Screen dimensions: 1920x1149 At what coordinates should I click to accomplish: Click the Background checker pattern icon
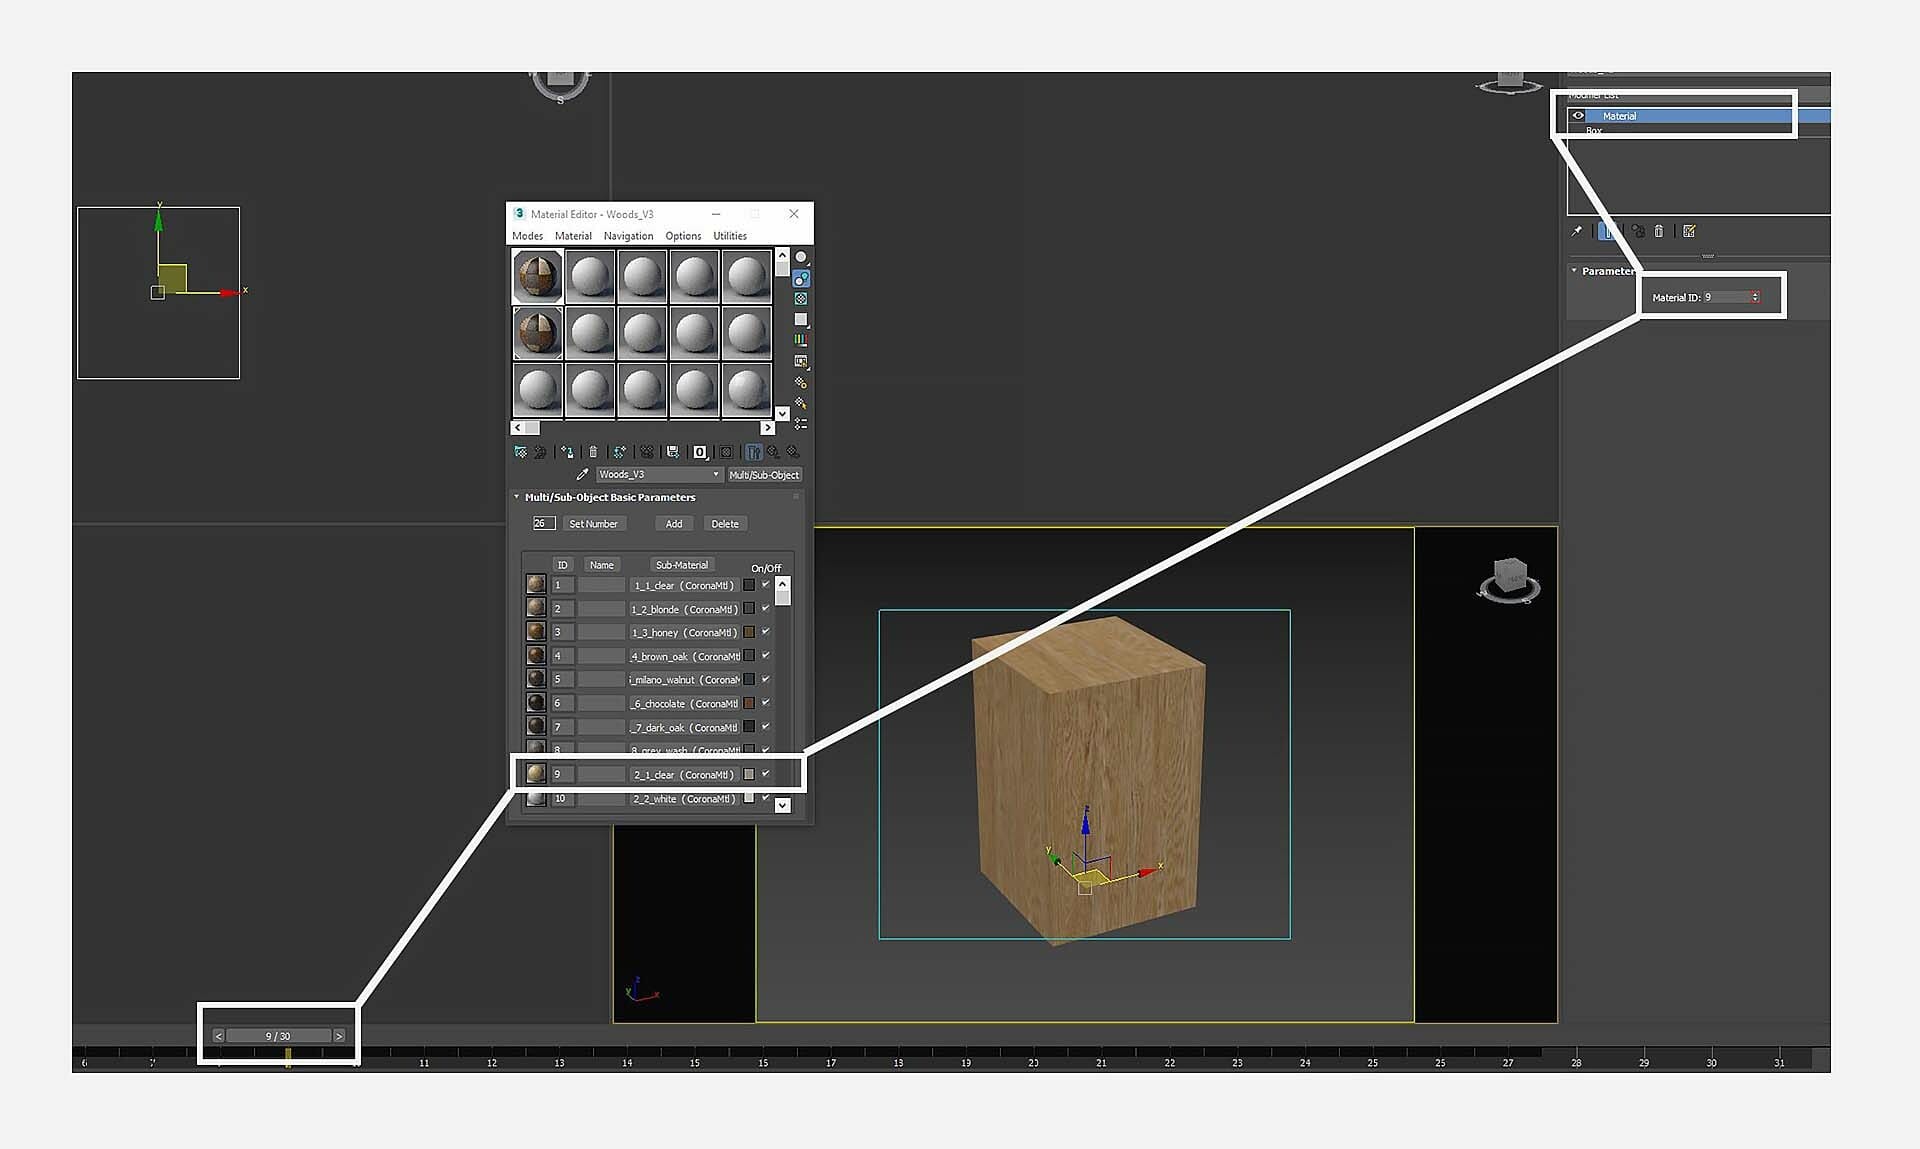(x=801, y=299)
